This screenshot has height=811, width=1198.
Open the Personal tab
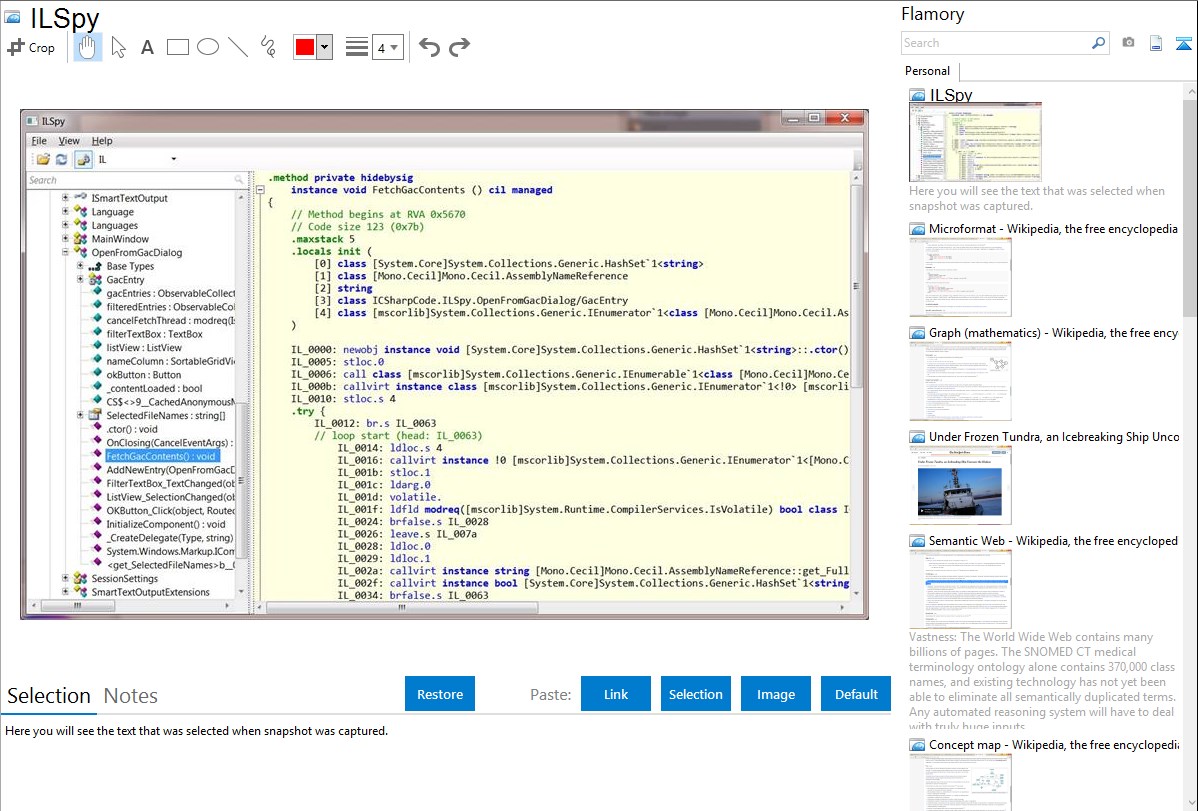coord(927,71)
